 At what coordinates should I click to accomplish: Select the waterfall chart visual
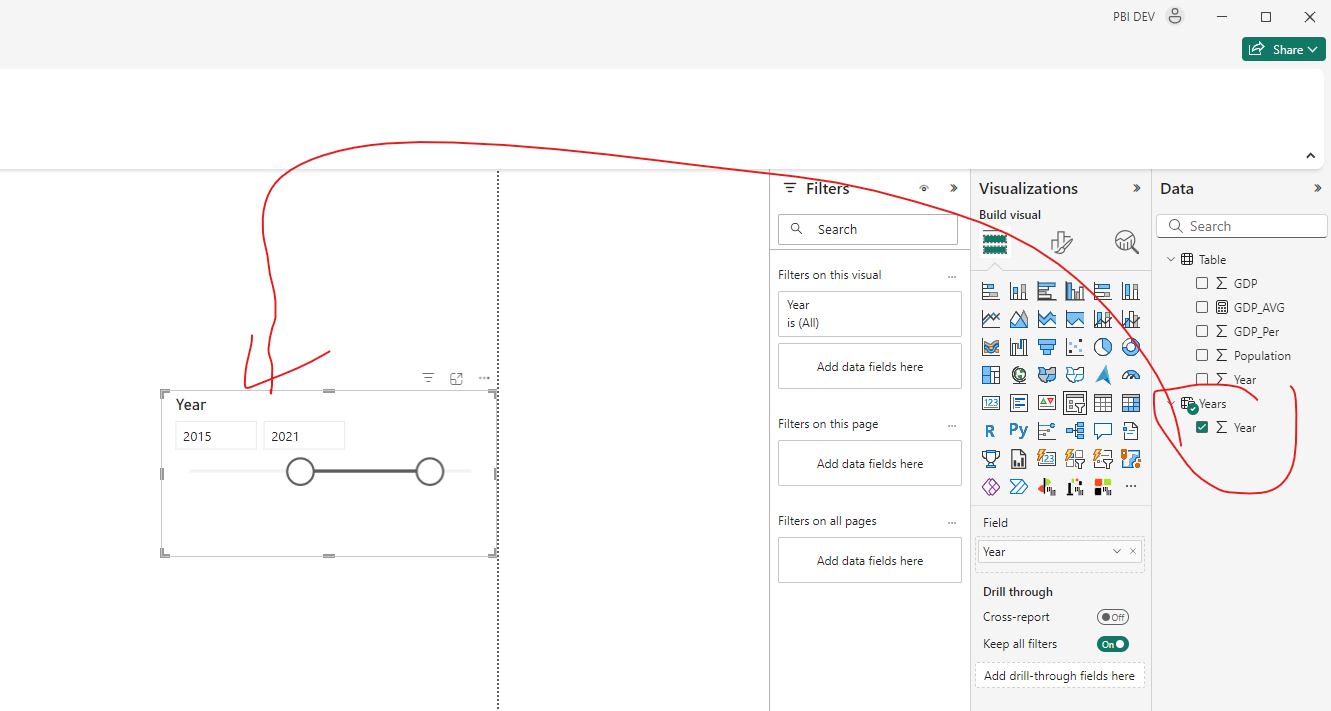click(1019, 347)
